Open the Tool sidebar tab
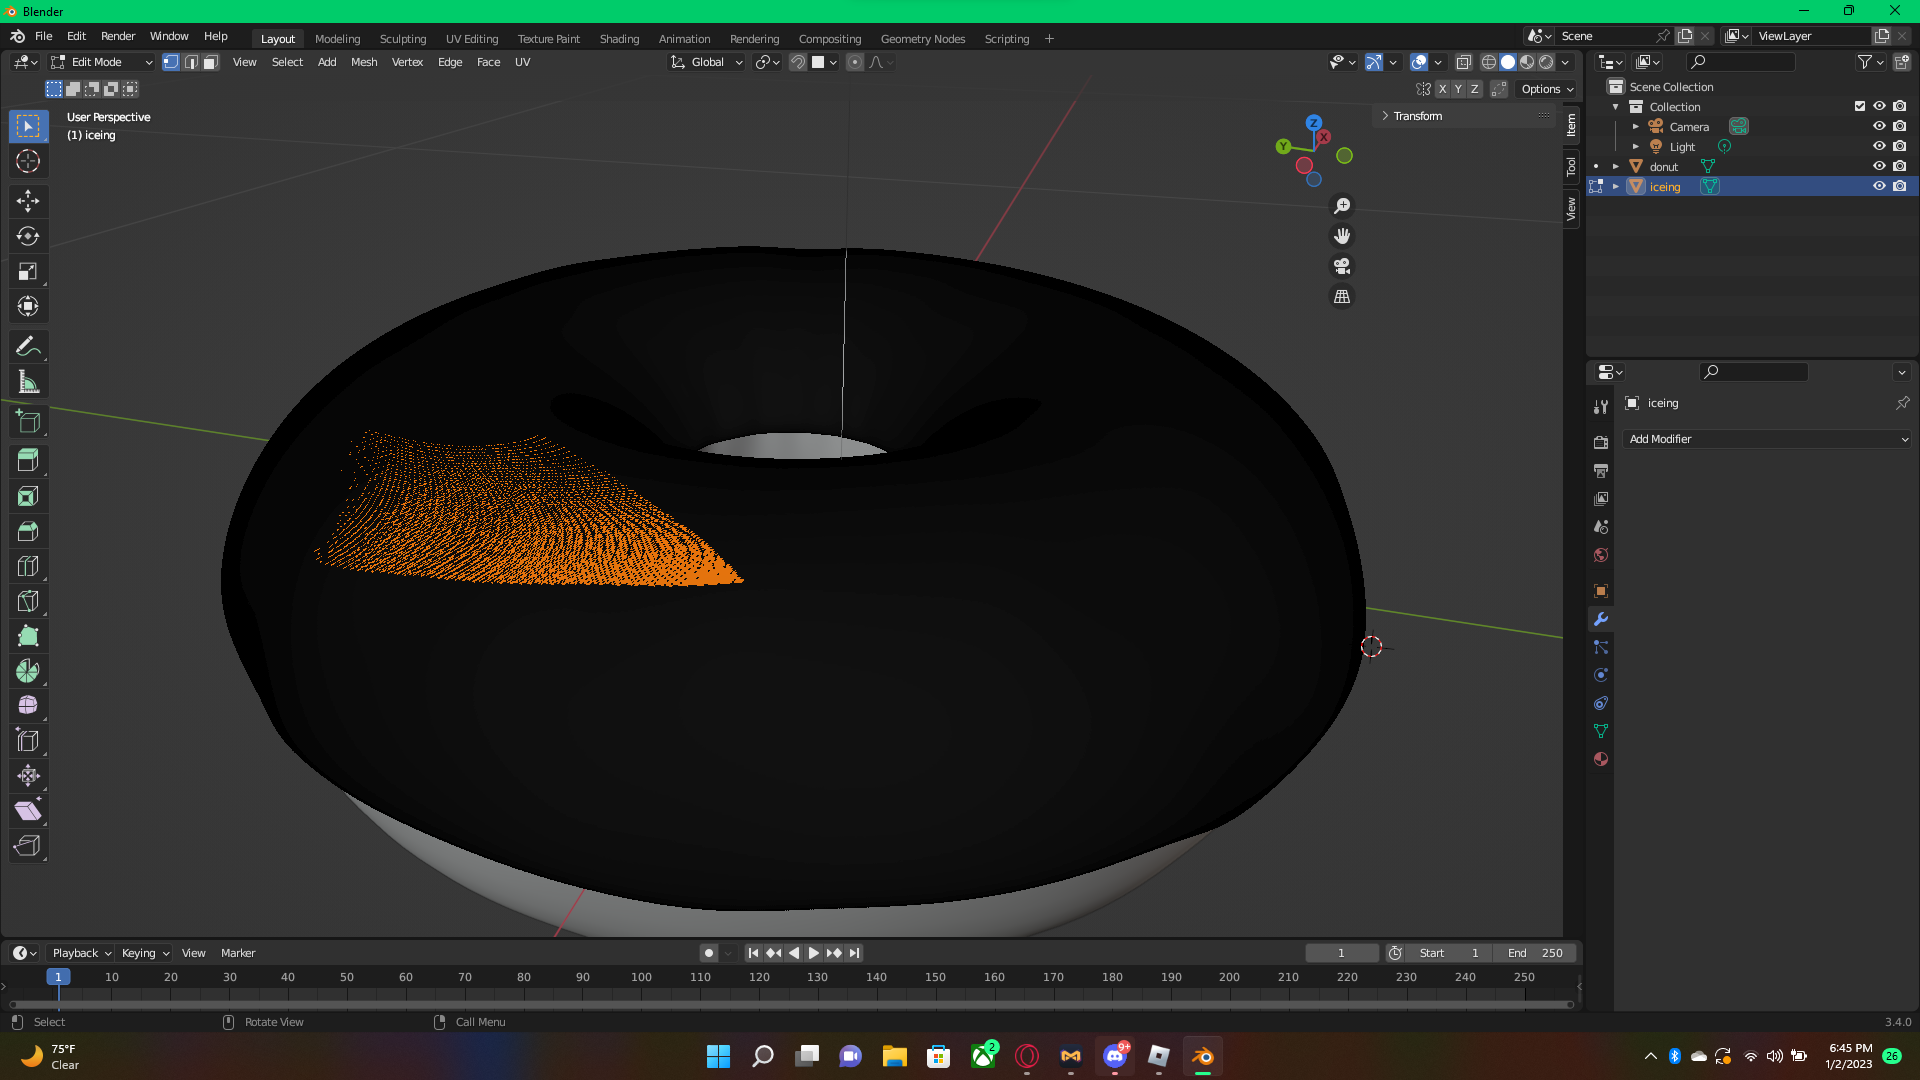 pos(1571,167)
